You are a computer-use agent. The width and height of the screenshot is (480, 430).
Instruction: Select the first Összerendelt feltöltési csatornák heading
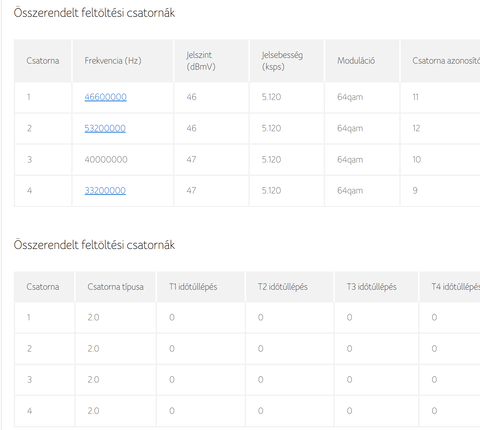tap(94, 13)
